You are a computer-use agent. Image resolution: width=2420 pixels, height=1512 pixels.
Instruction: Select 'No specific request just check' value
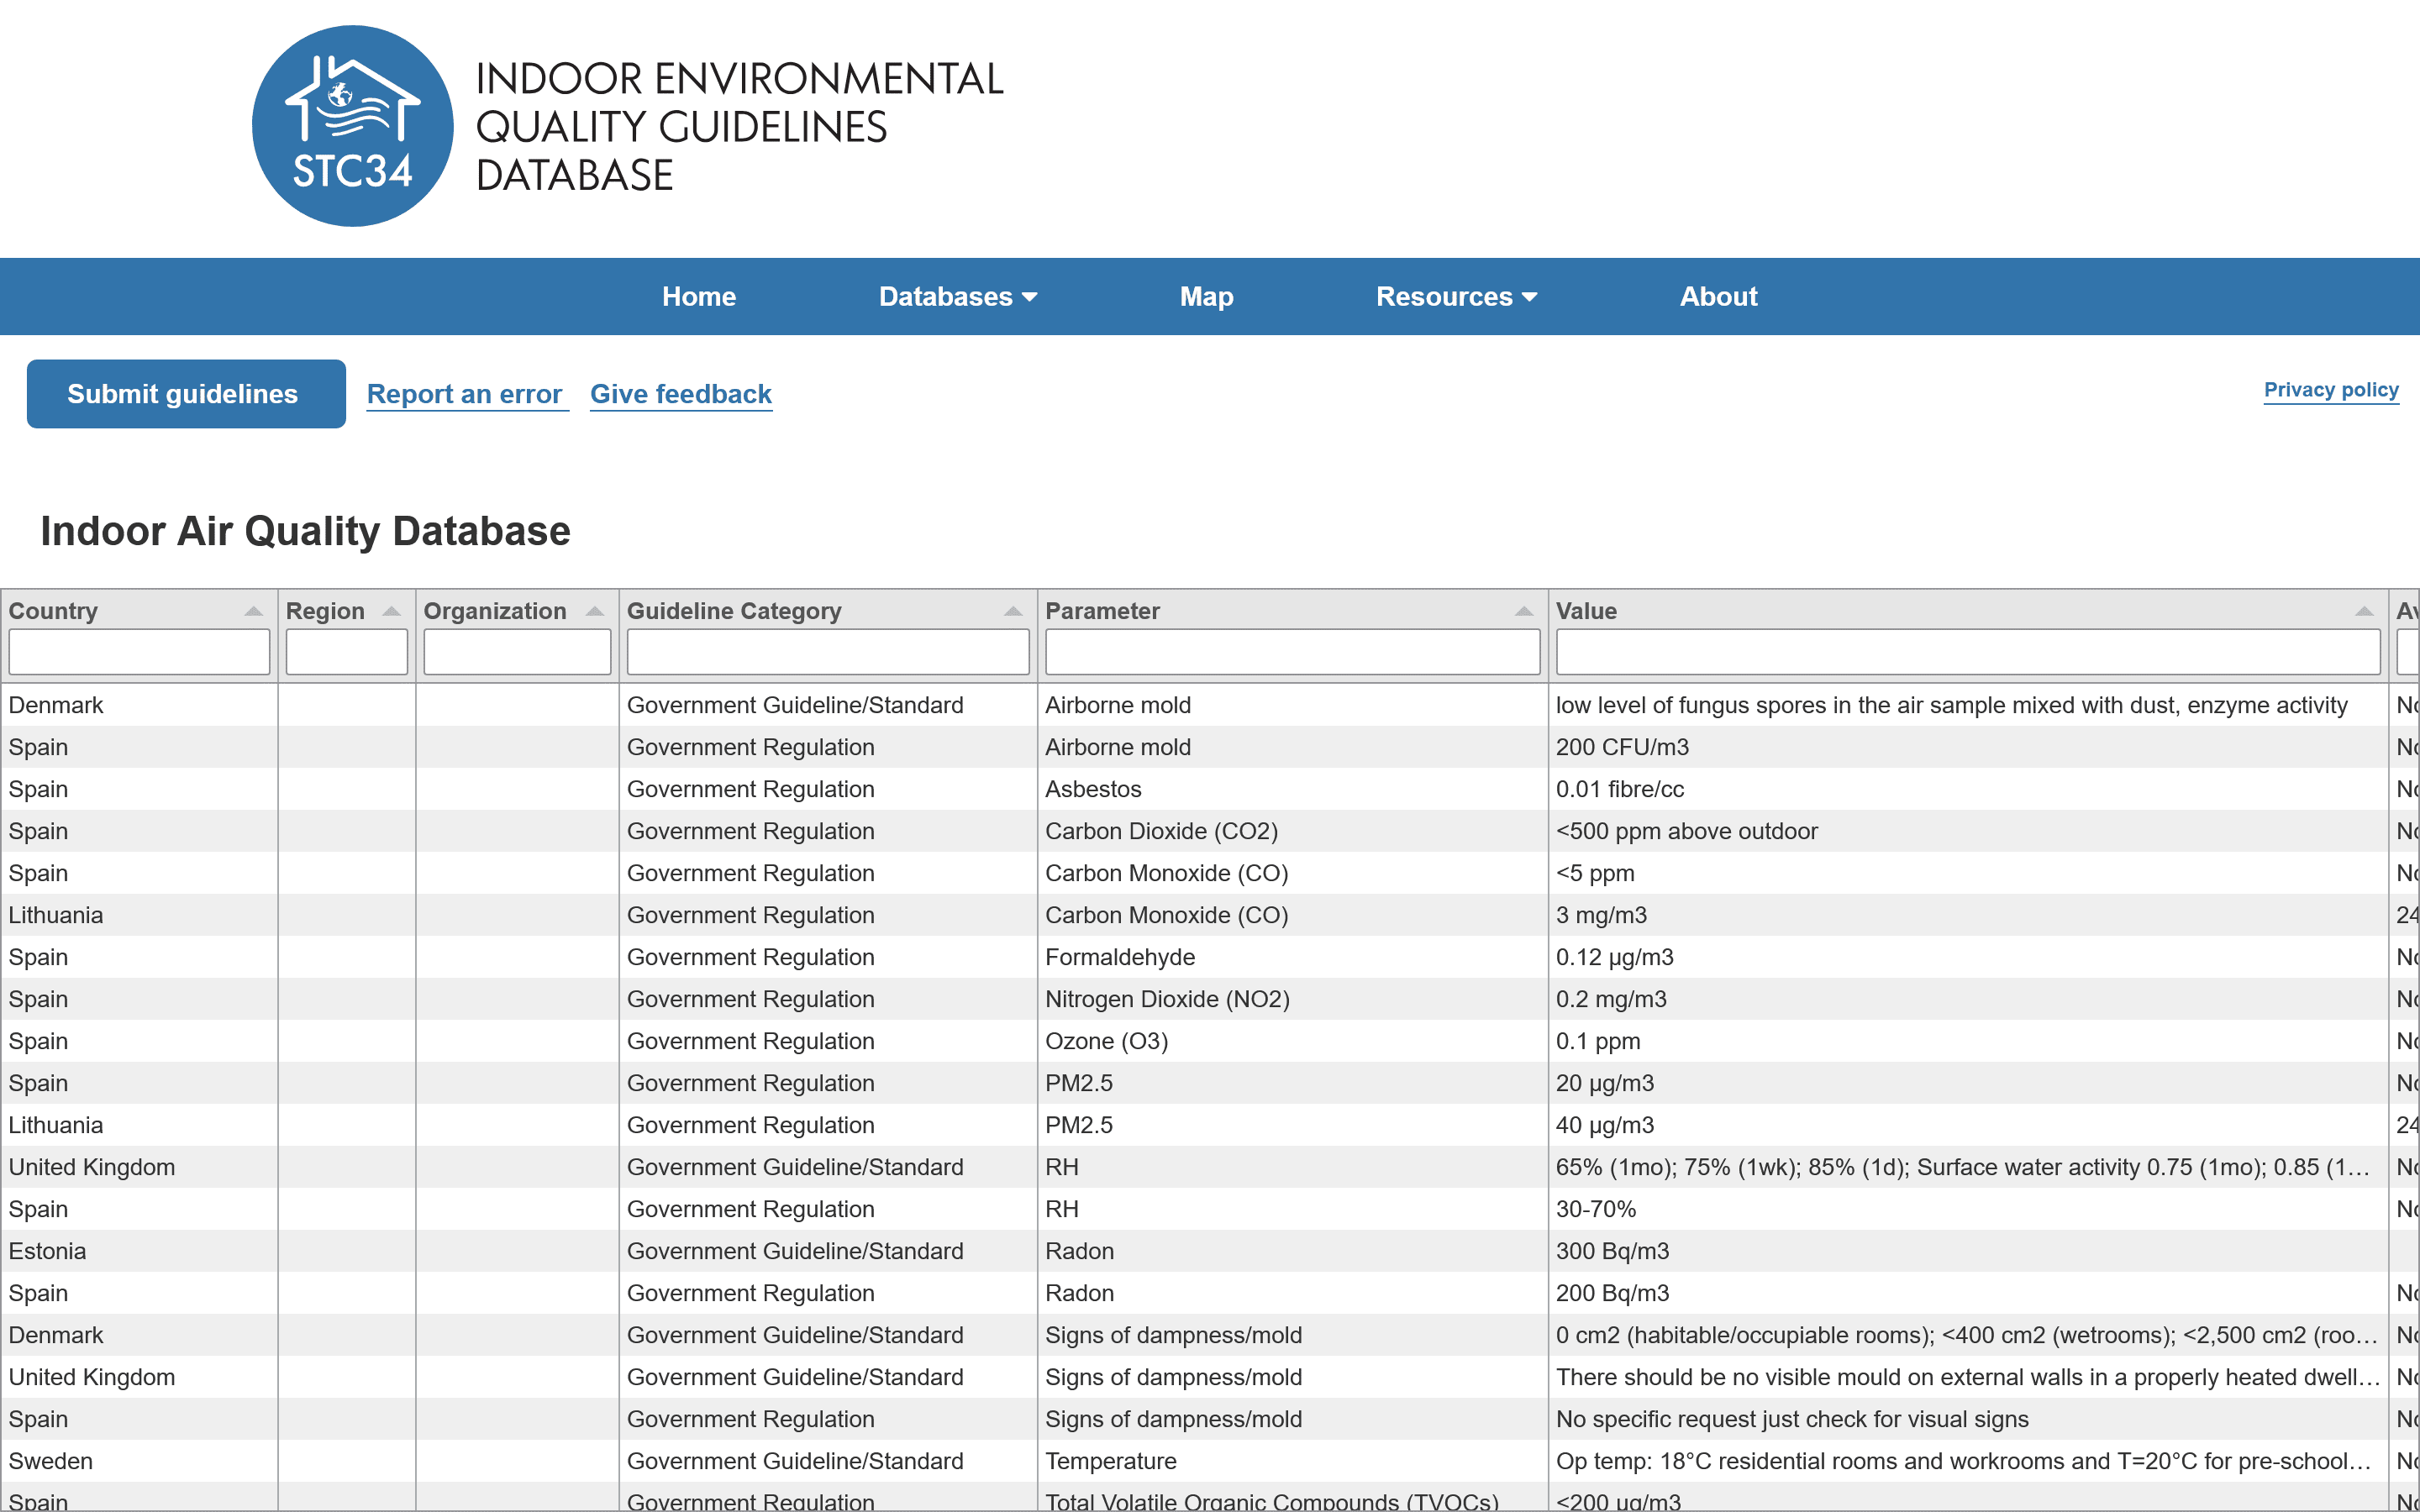point(1968,1419)
